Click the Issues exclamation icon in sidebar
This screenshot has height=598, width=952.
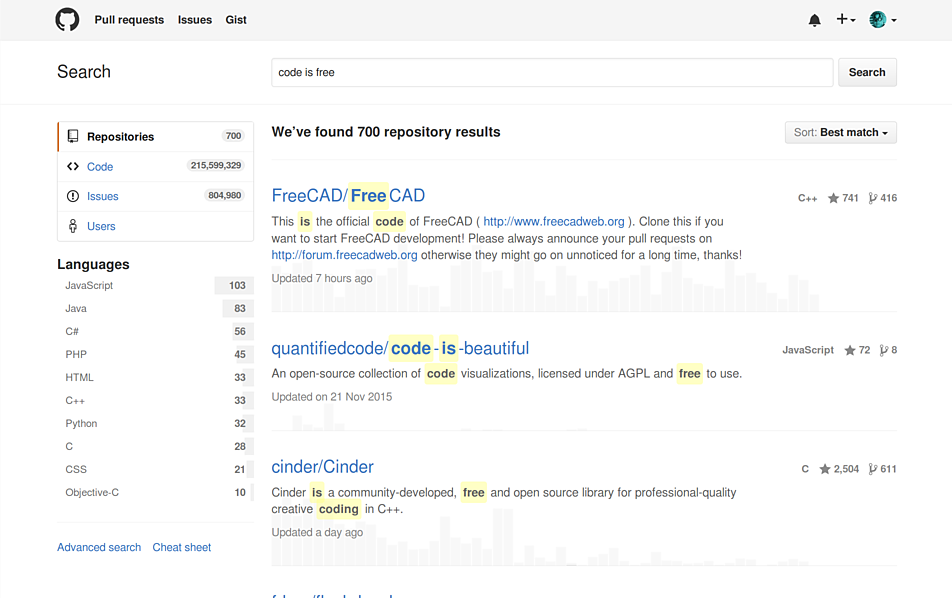(74, 196)
